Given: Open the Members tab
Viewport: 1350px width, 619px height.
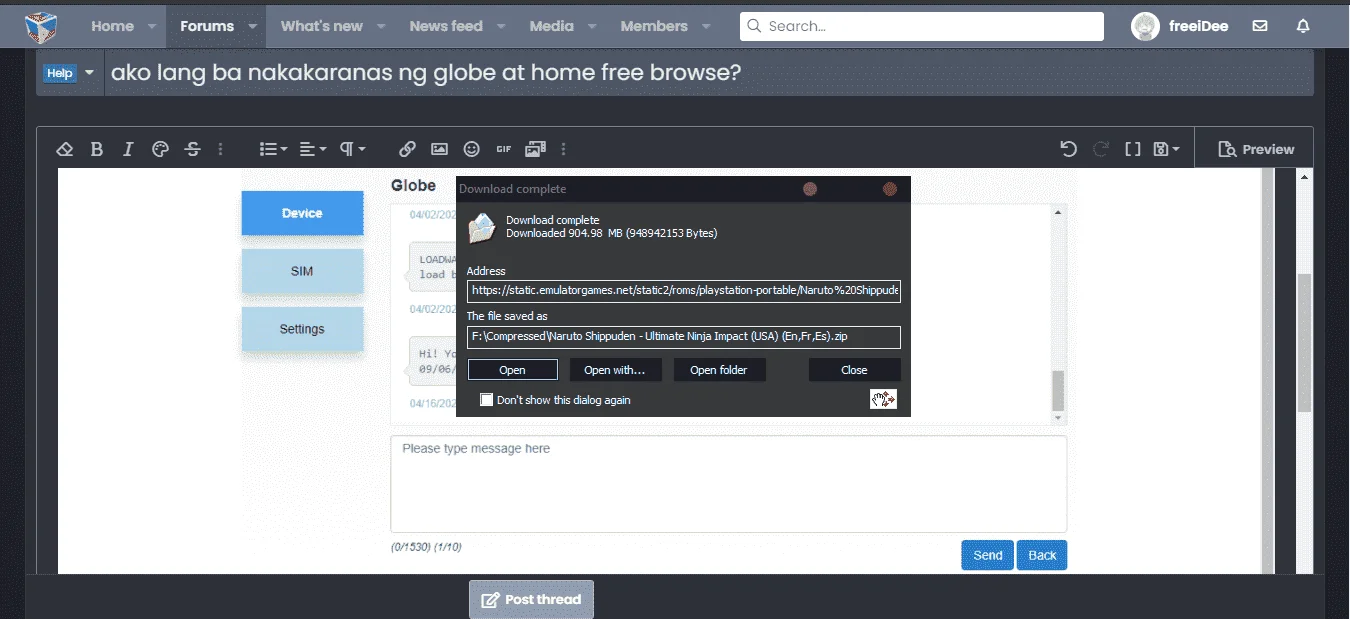Looking at the screenshot, I should pos(654,26).
